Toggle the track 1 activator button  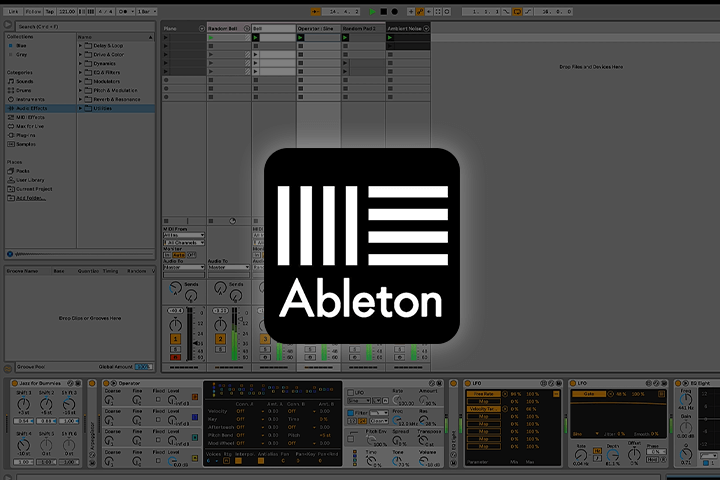click(x=175, y=339)
